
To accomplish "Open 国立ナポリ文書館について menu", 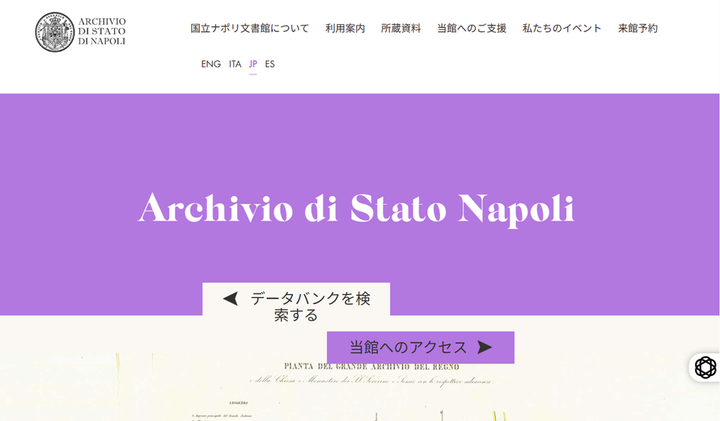I will 250,28.
